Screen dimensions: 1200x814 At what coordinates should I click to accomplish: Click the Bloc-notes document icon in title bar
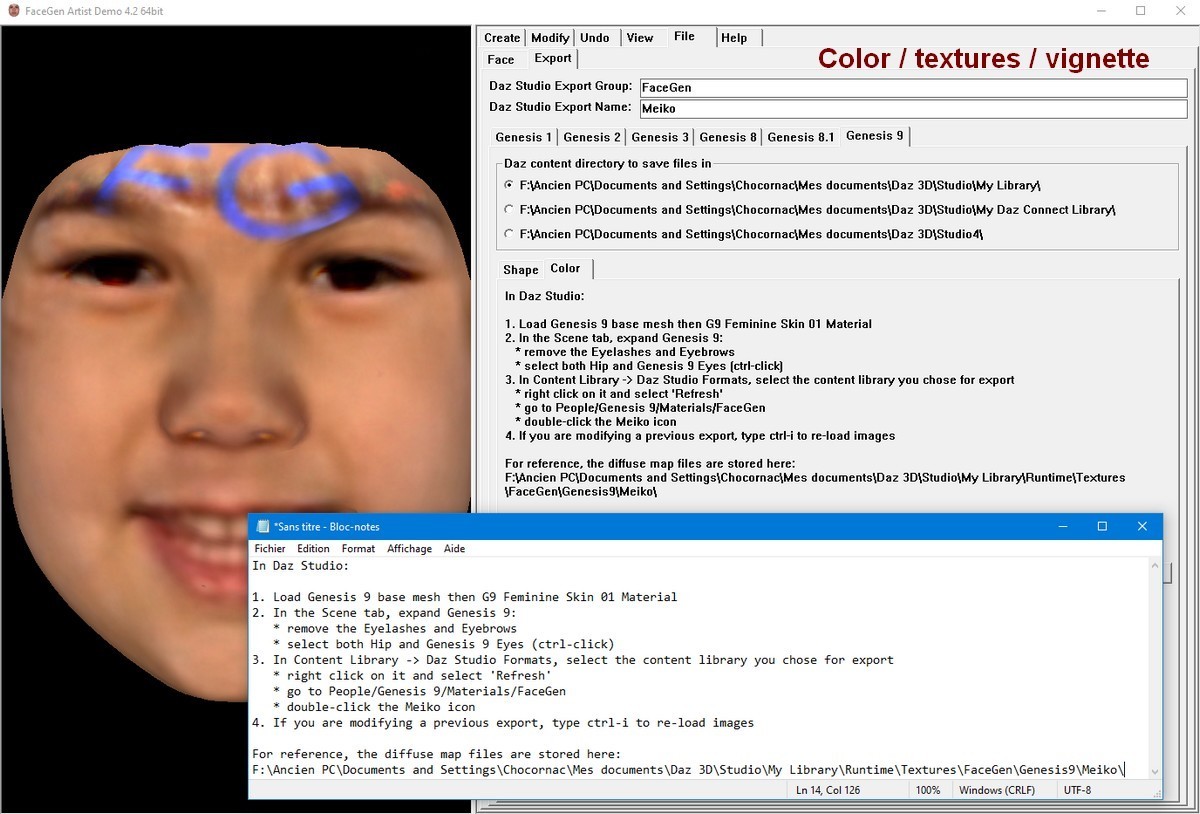(263, 527)
